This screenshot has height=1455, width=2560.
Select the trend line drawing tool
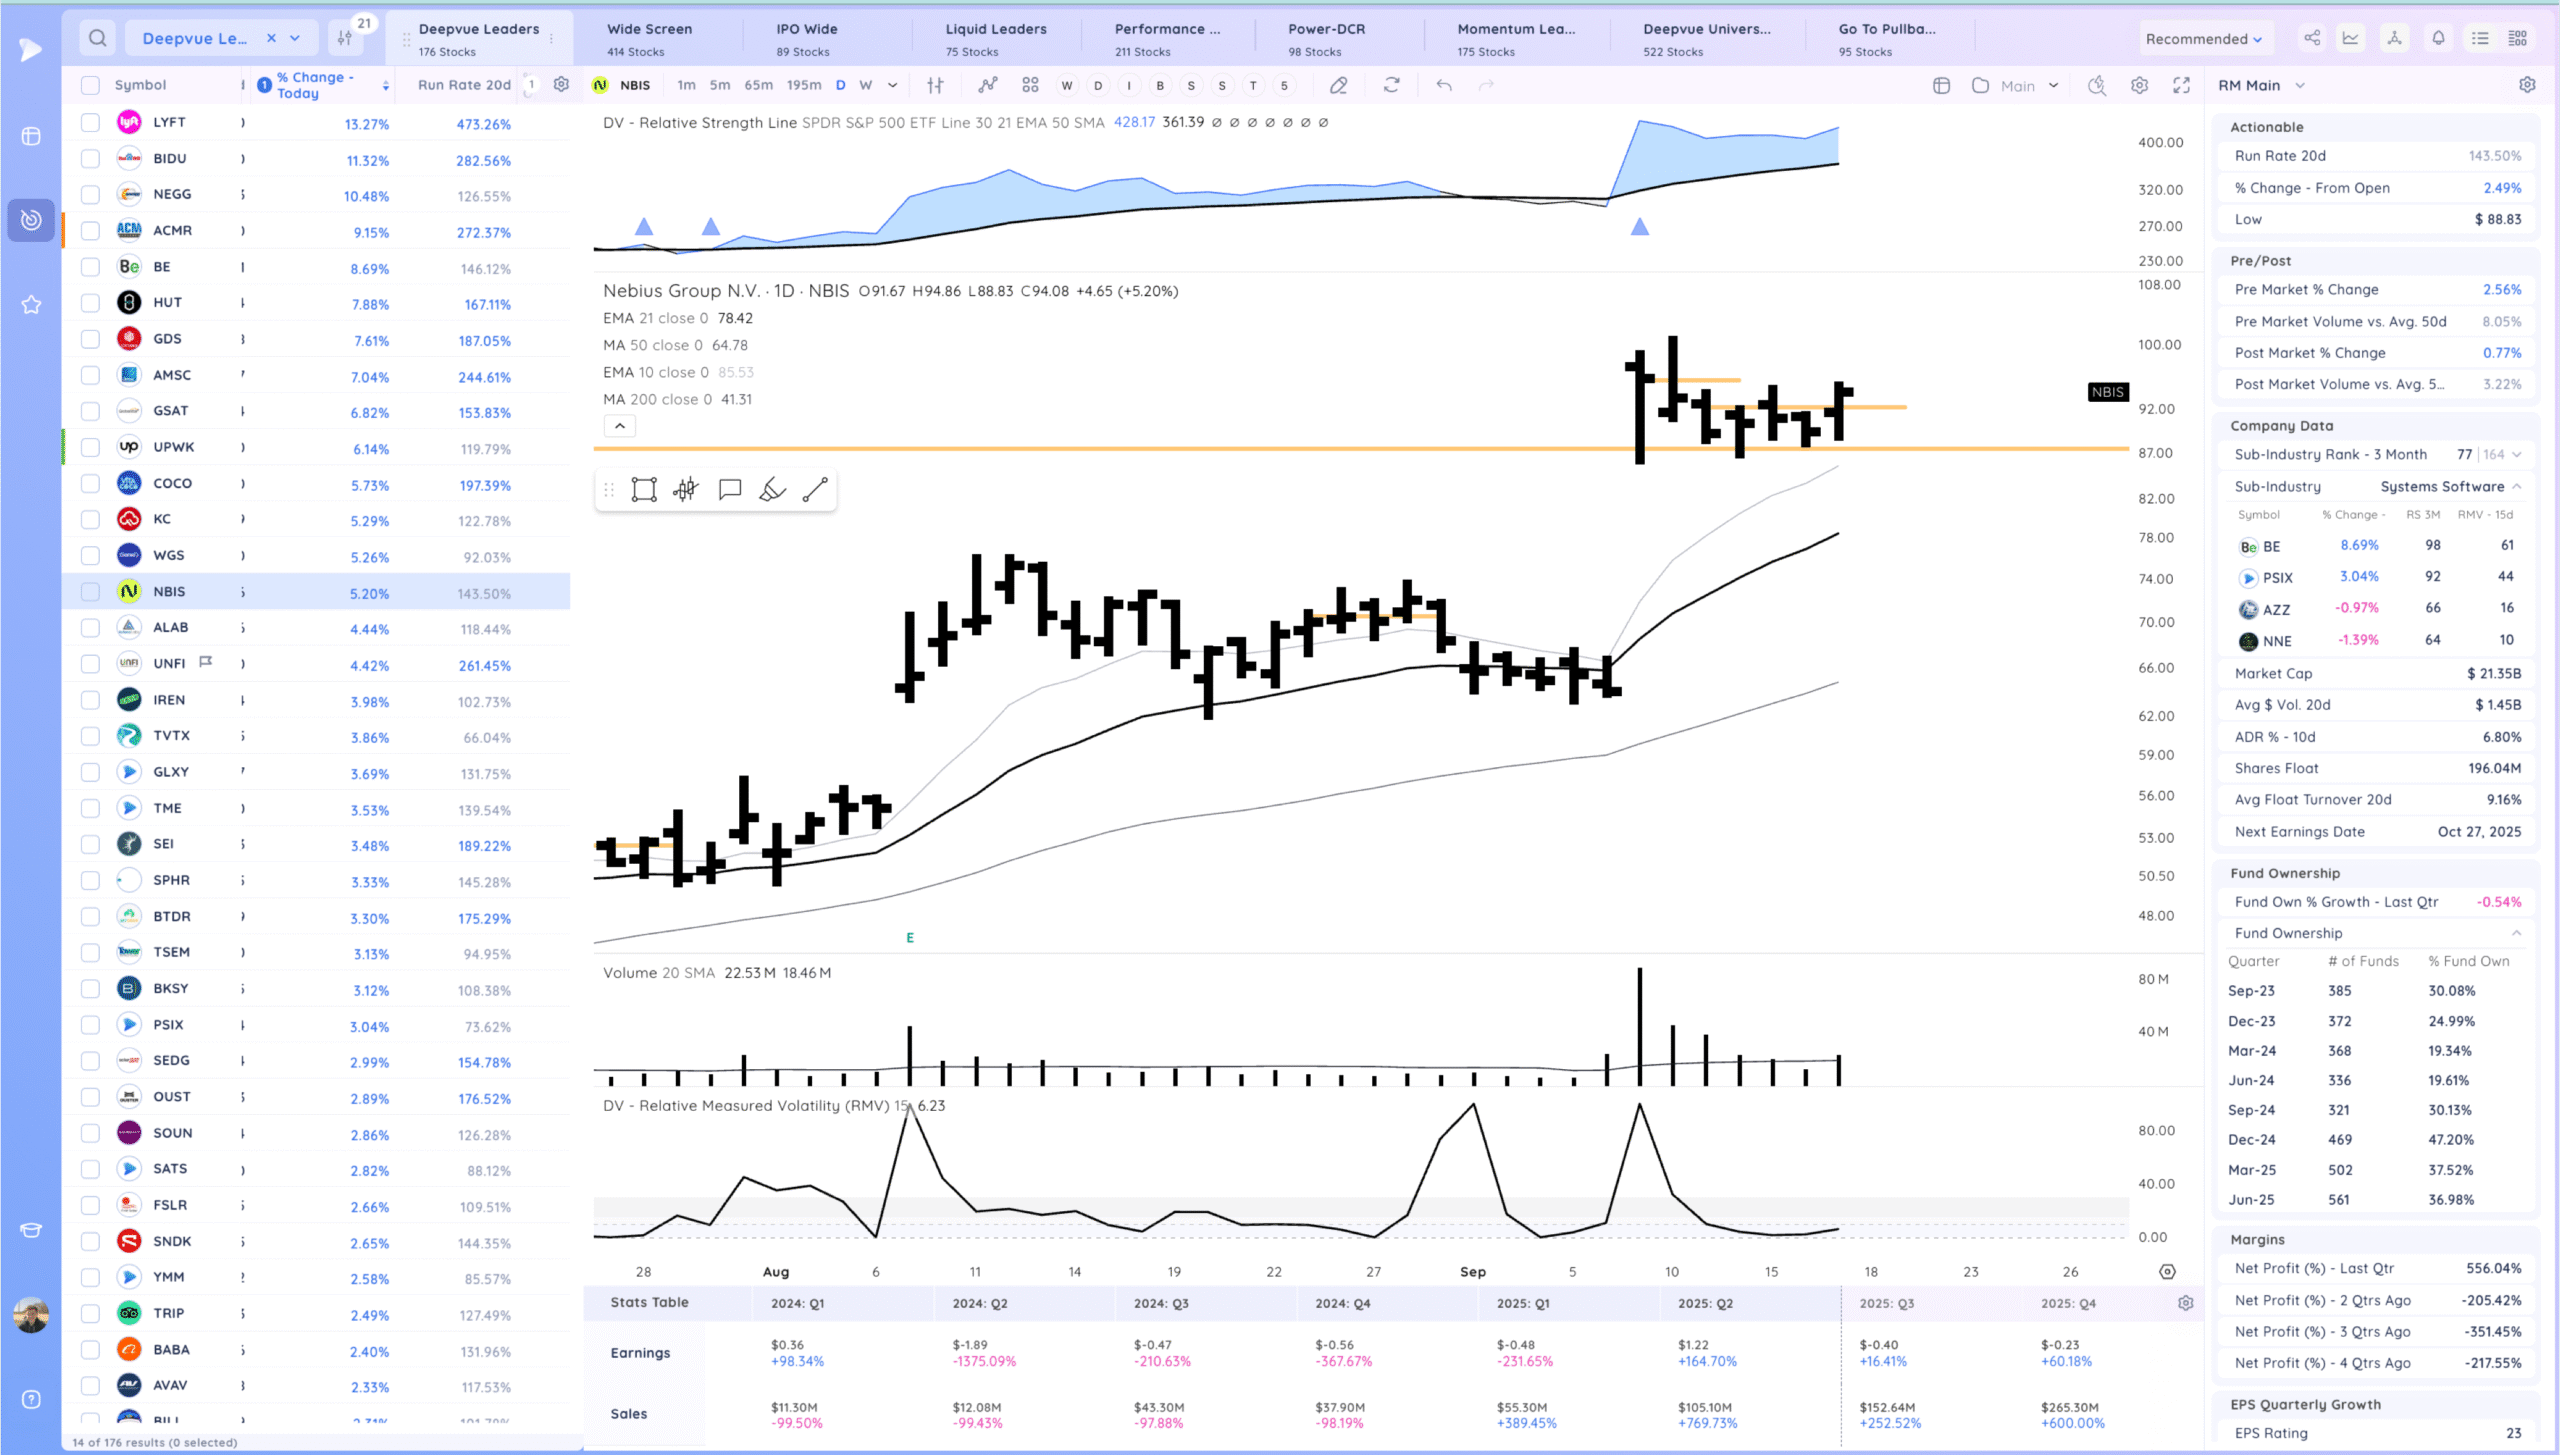pos(815,489)
